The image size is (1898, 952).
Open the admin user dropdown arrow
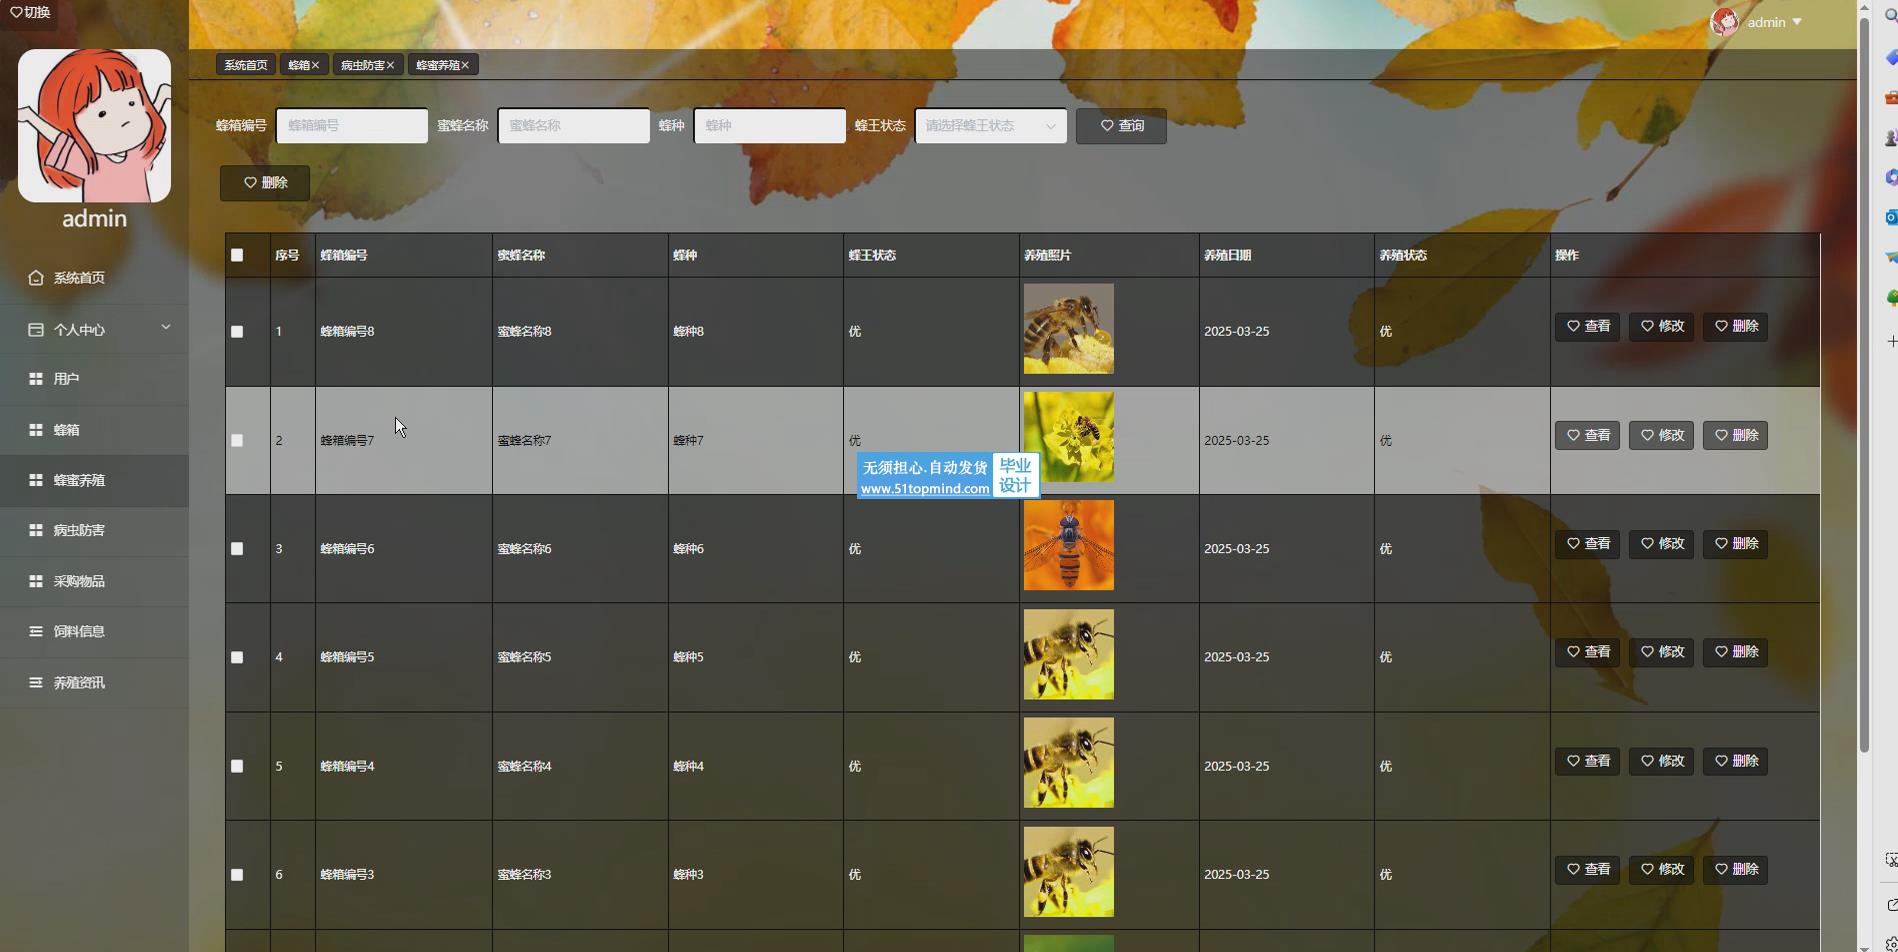click(1797, 22)
